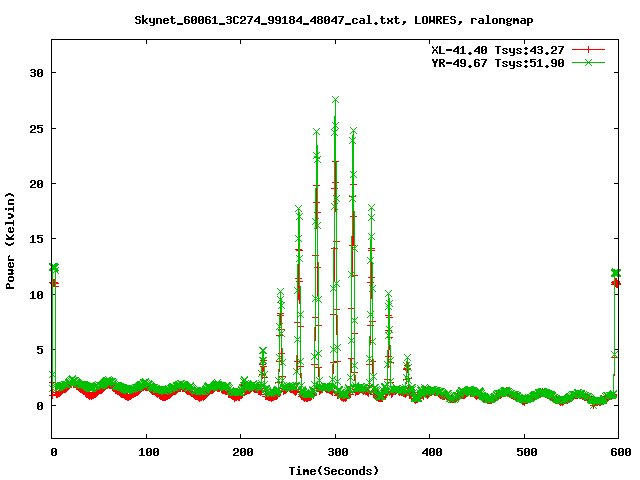Click the Time(Seconds) x-axis label
This screenshot has width=640, height=480.
[x=333, y=471]
